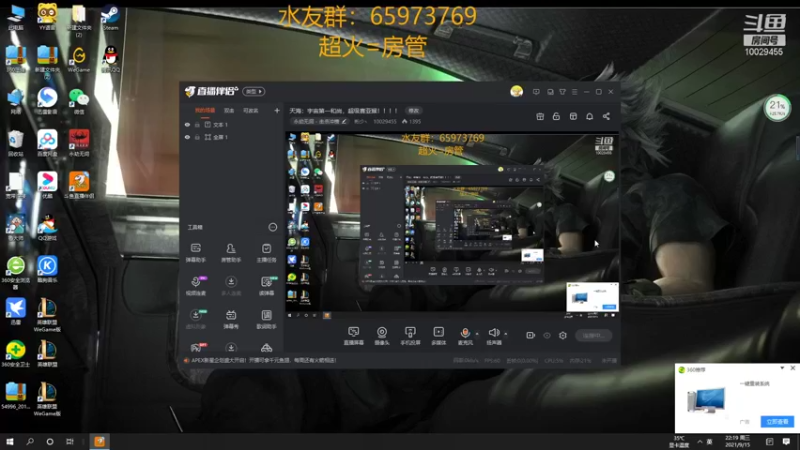Open the YY语音 desktop icon
This screenshot has height=450, width=800.
pyautogui.click(x=47, y=17)
